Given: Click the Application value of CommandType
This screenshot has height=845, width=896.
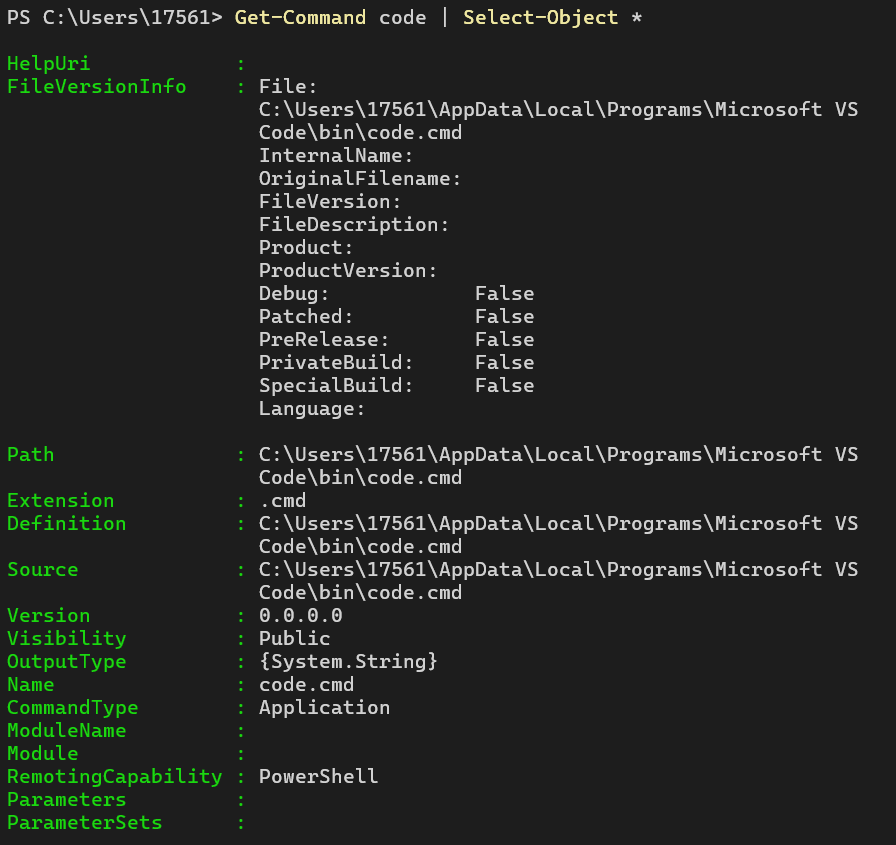Looking at the screenshot, I should 324,708.
